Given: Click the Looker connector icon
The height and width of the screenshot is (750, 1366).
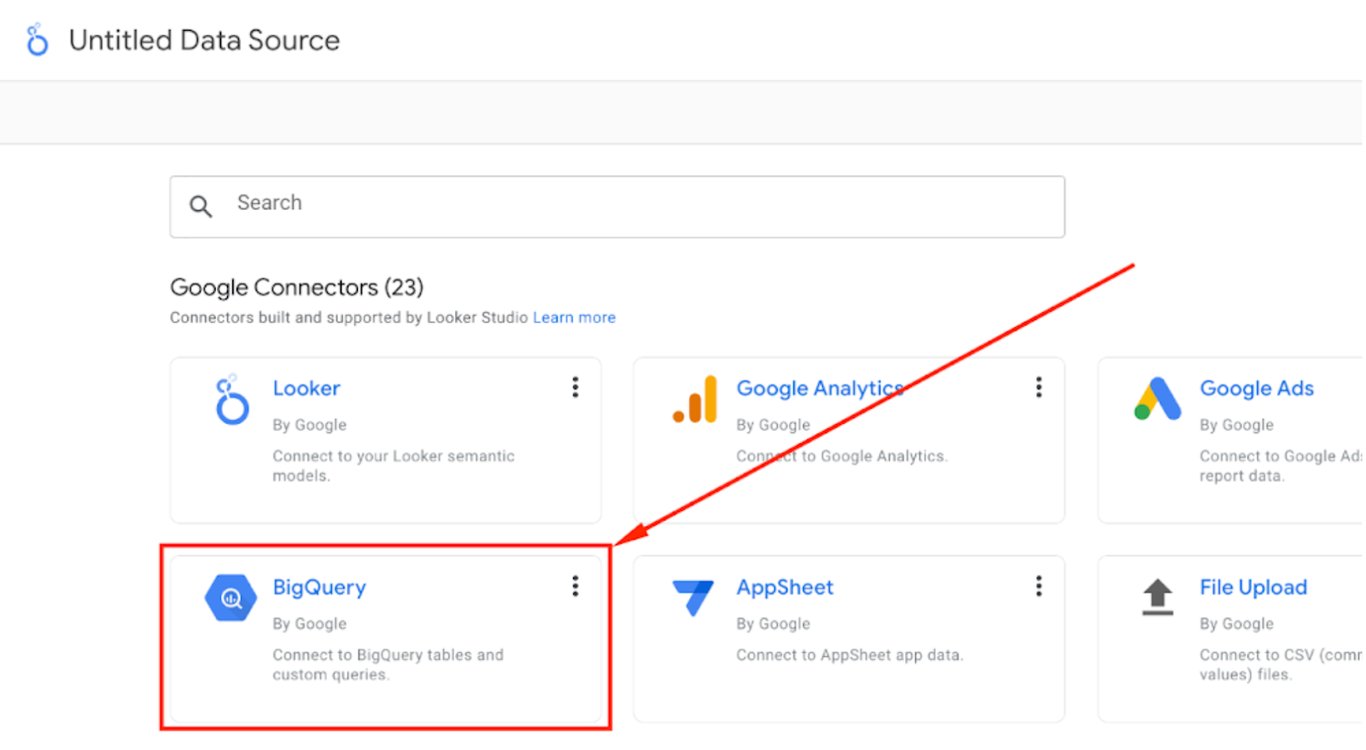Looking at the screenshot, I should click(x=231, y=399).
